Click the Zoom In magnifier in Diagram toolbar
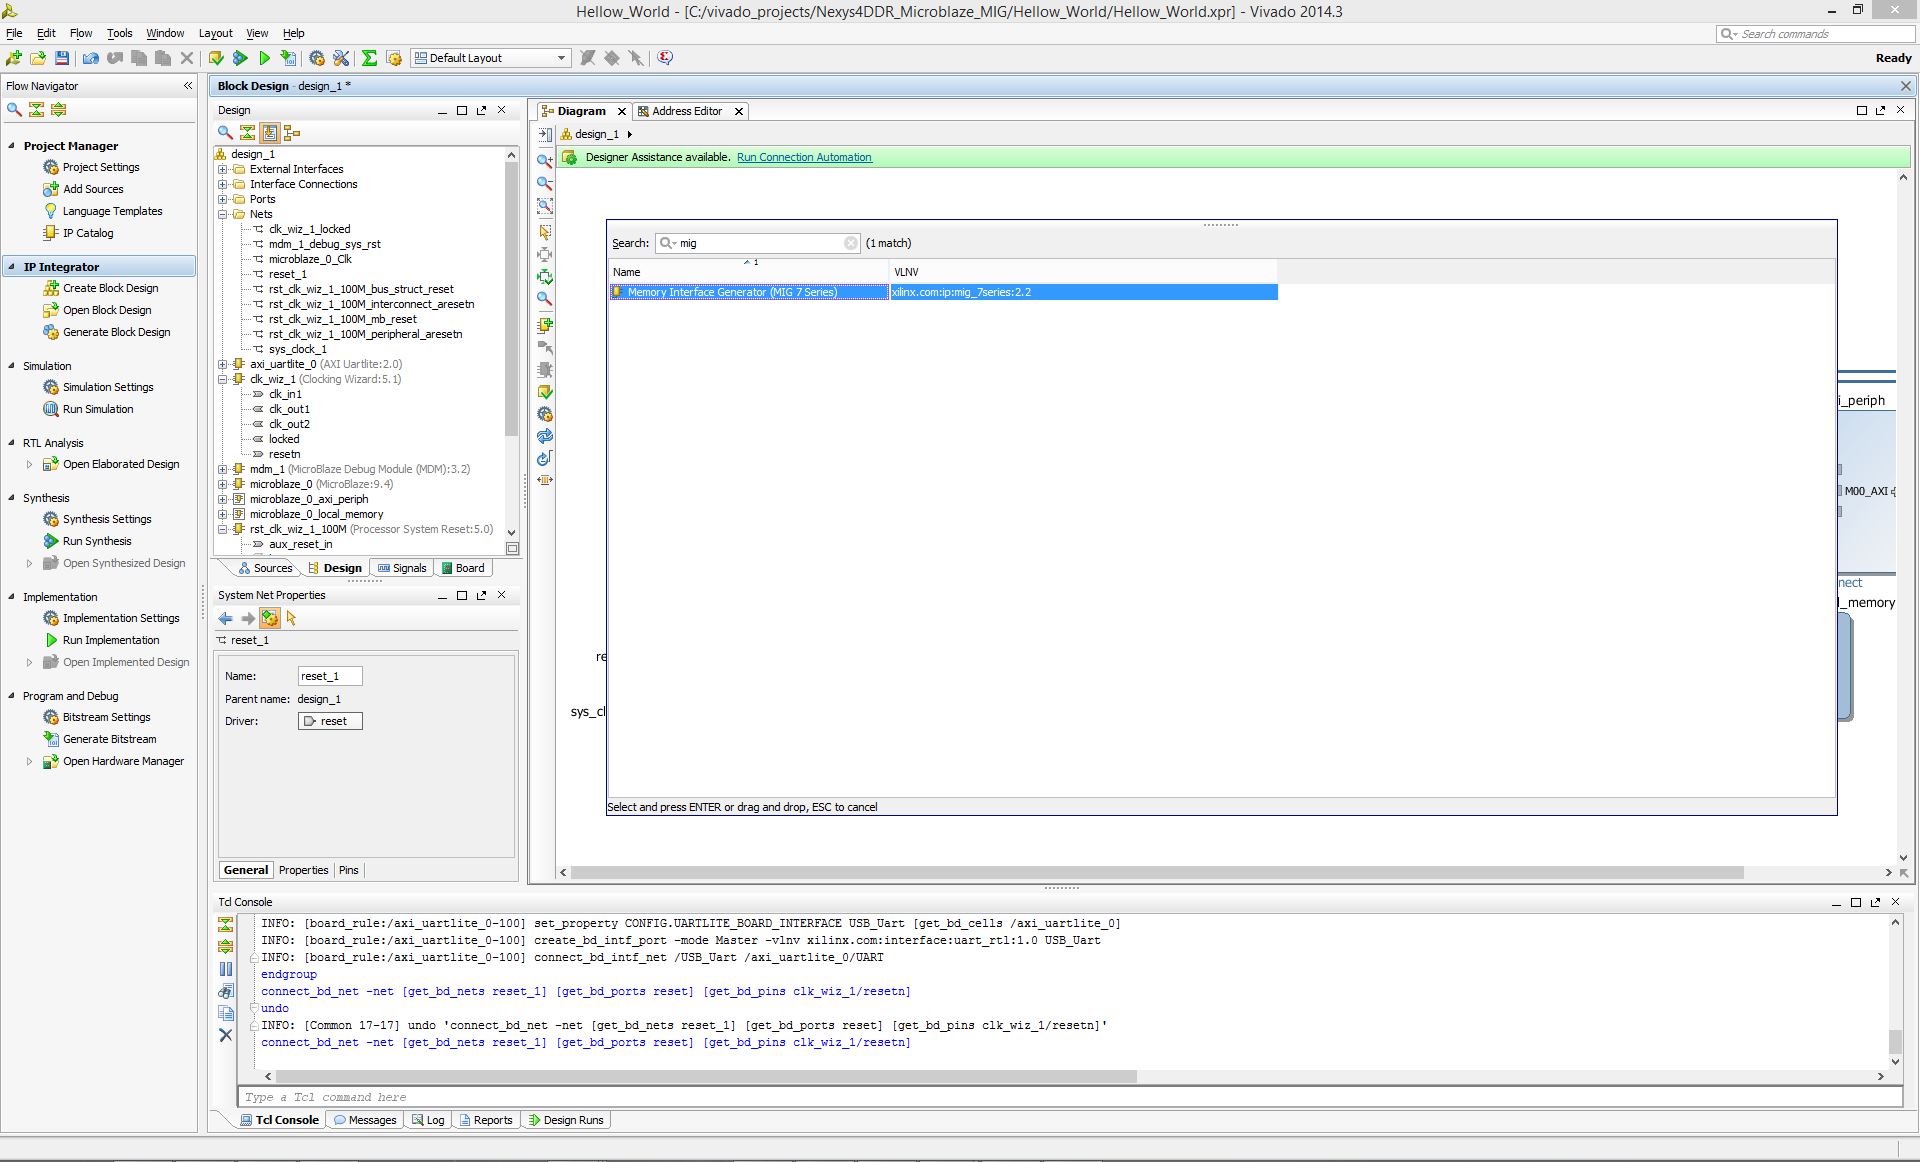 point(545,160)
